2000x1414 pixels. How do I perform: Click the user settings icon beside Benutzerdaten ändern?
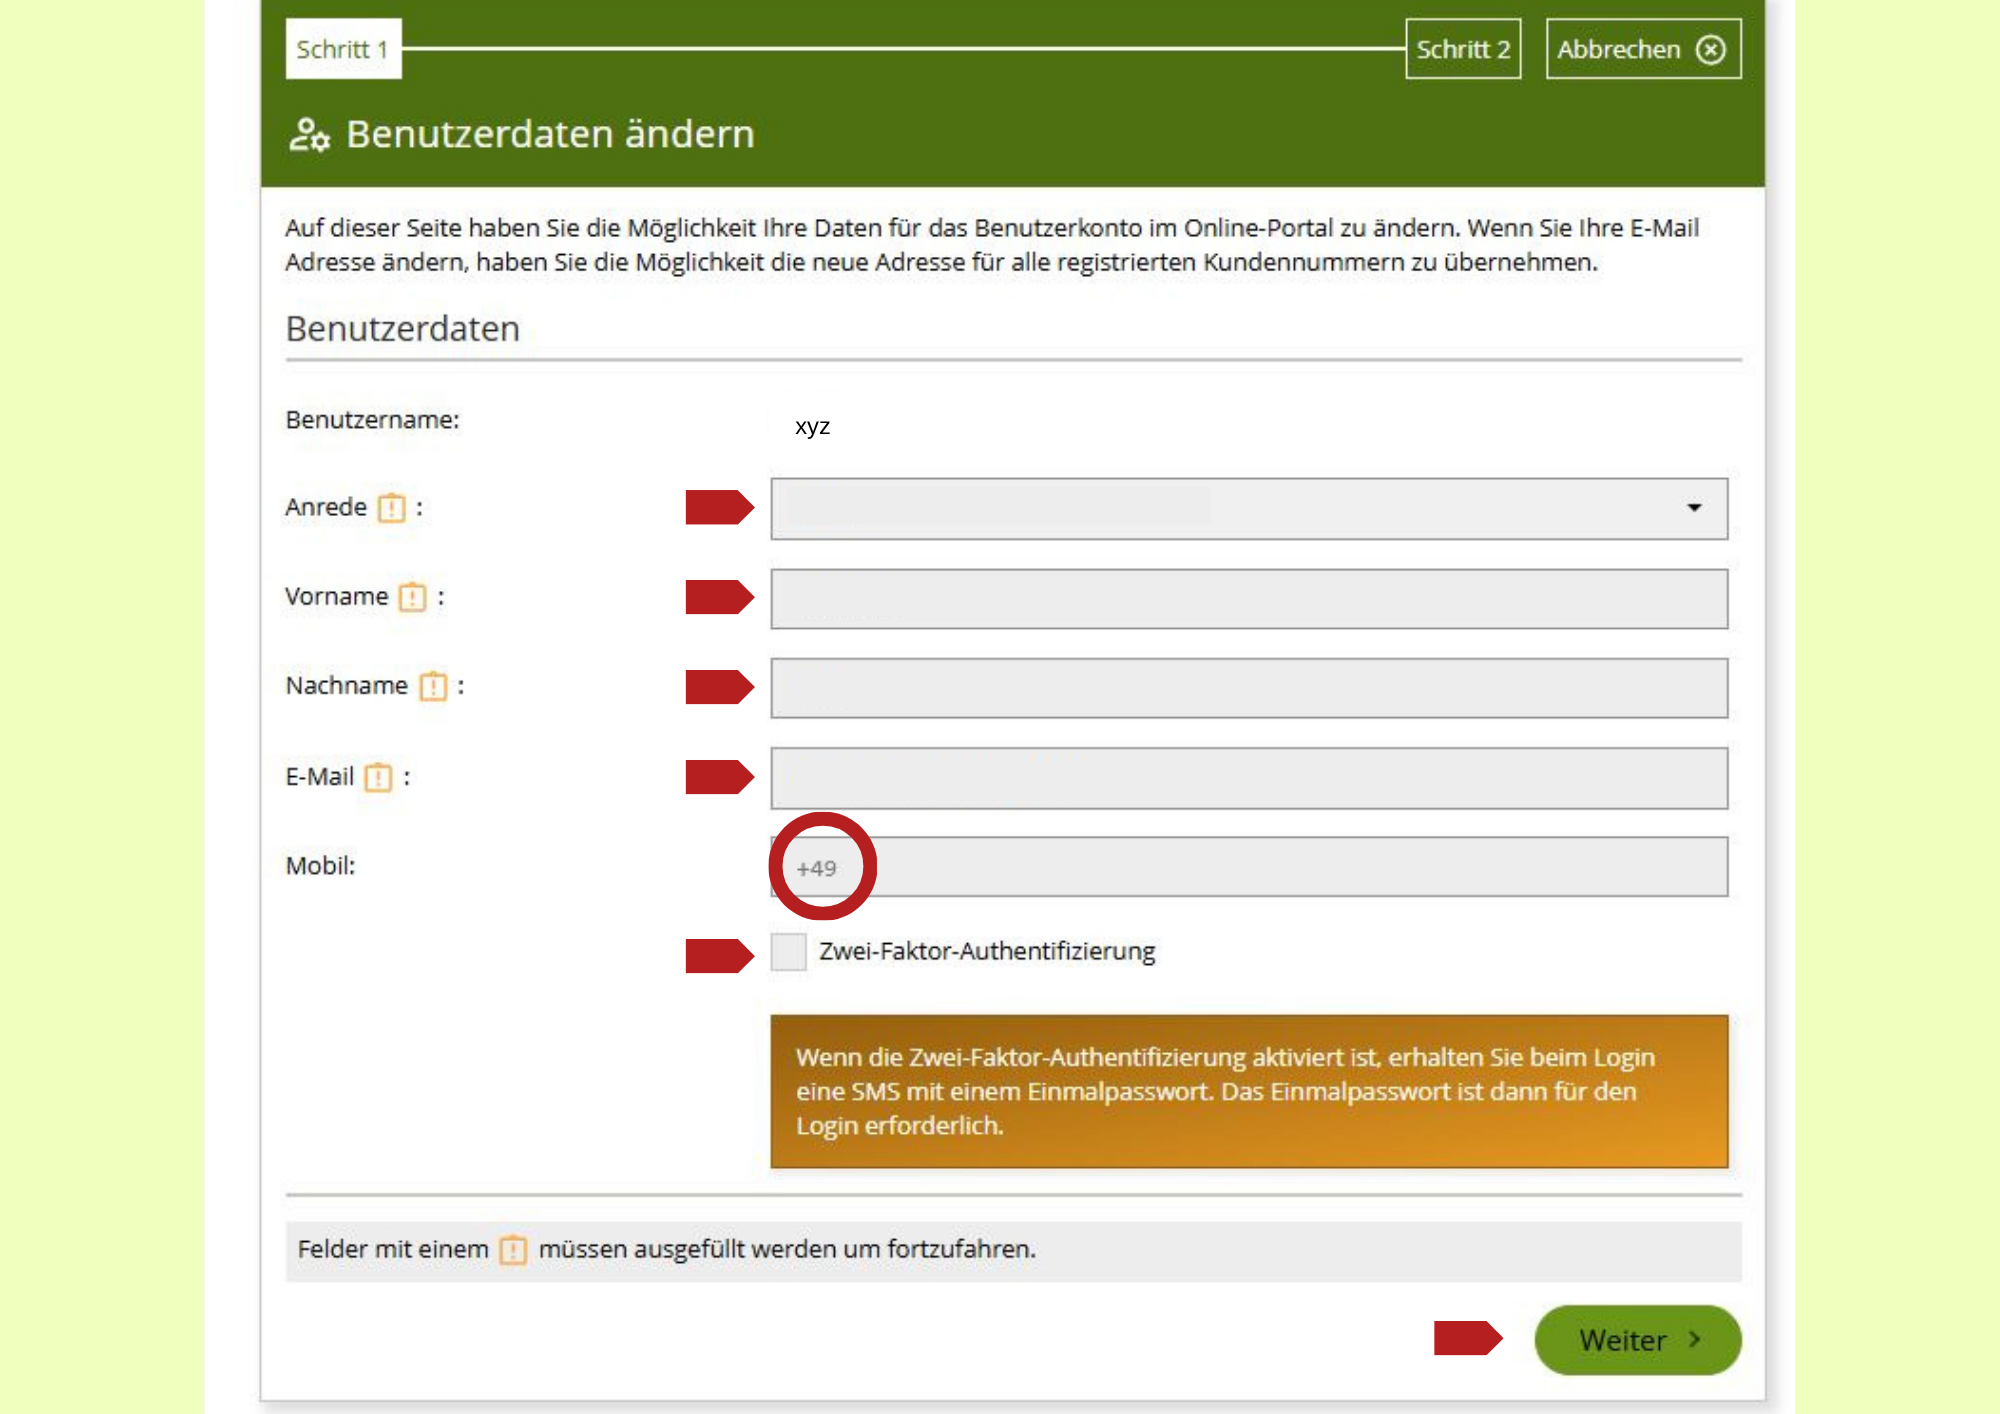(x=309, y=134)
